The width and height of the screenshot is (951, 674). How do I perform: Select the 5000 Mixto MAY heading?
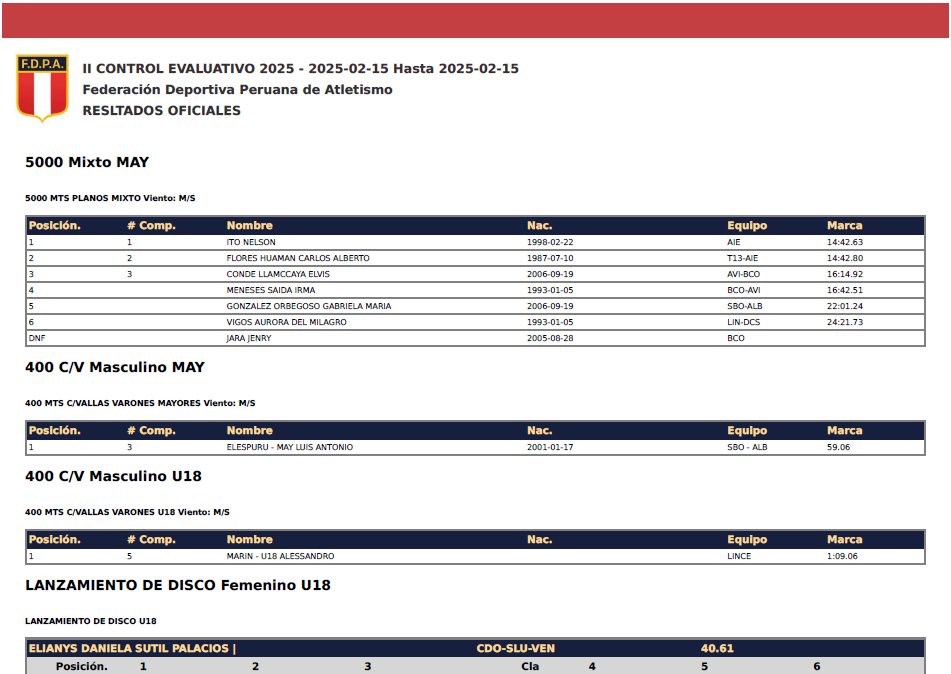(x=87, y=162)
